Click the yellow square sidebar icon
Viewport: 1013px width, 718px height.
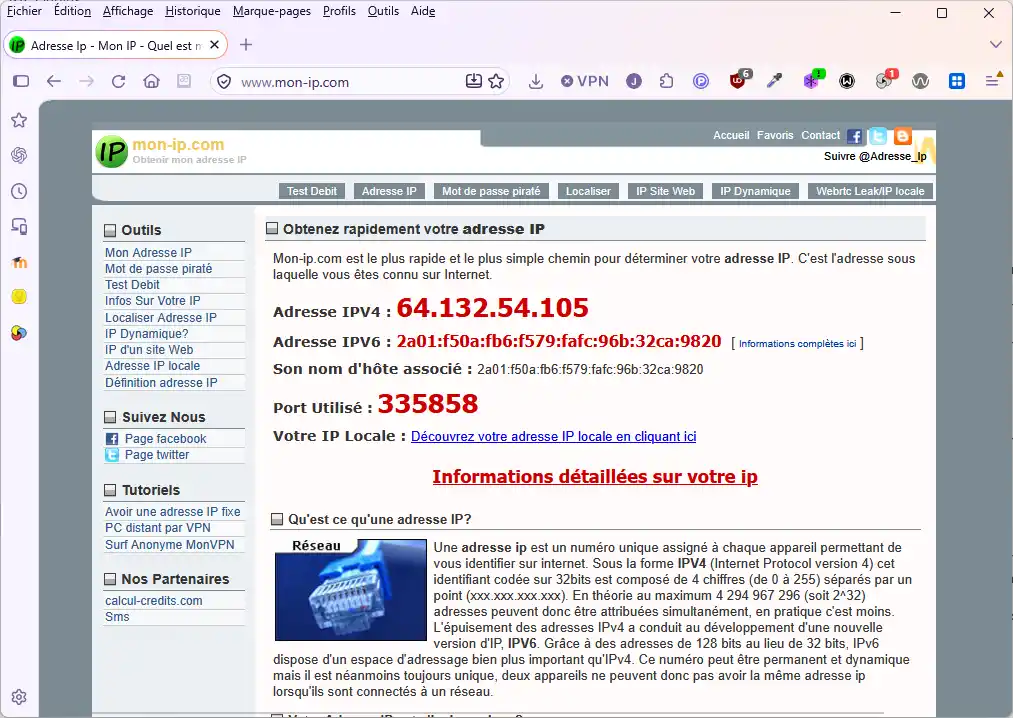pos(19,297)
